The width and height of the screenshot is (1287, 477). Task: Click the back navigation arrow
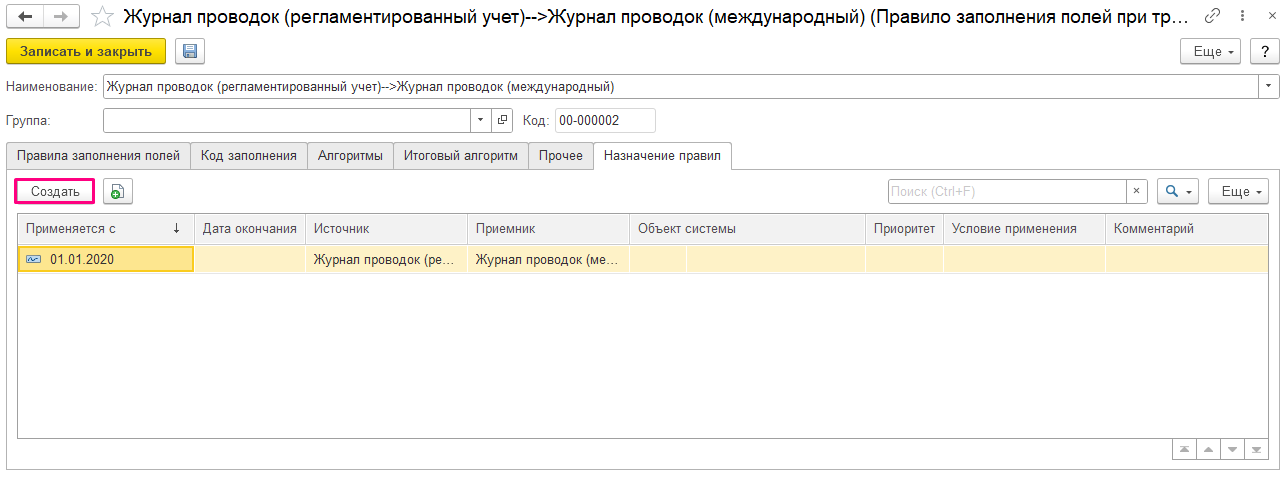pyautogui.click(x=25, y=17)
